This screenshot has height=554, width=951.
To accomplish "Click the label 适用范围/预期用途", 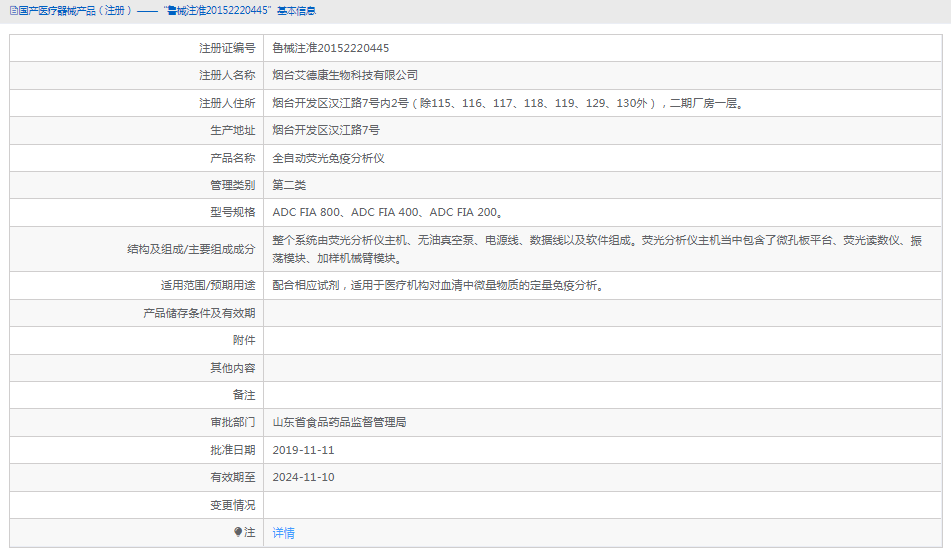I will (208, 285).
